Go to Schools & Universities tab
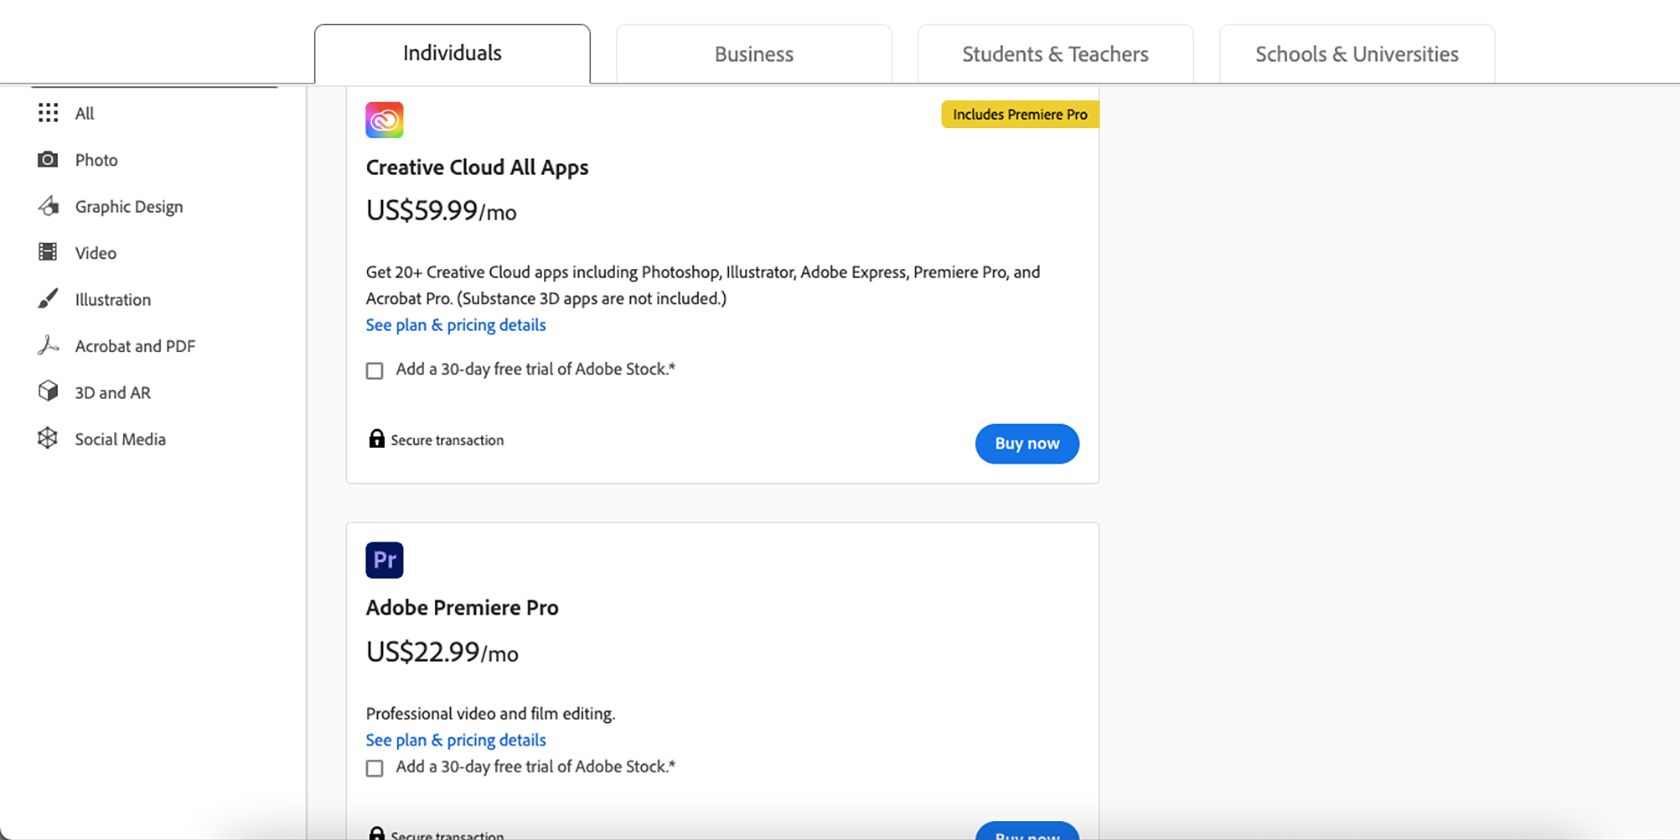The width and height of the screenshot is (1680, 840). click(x=1356, y=54)
